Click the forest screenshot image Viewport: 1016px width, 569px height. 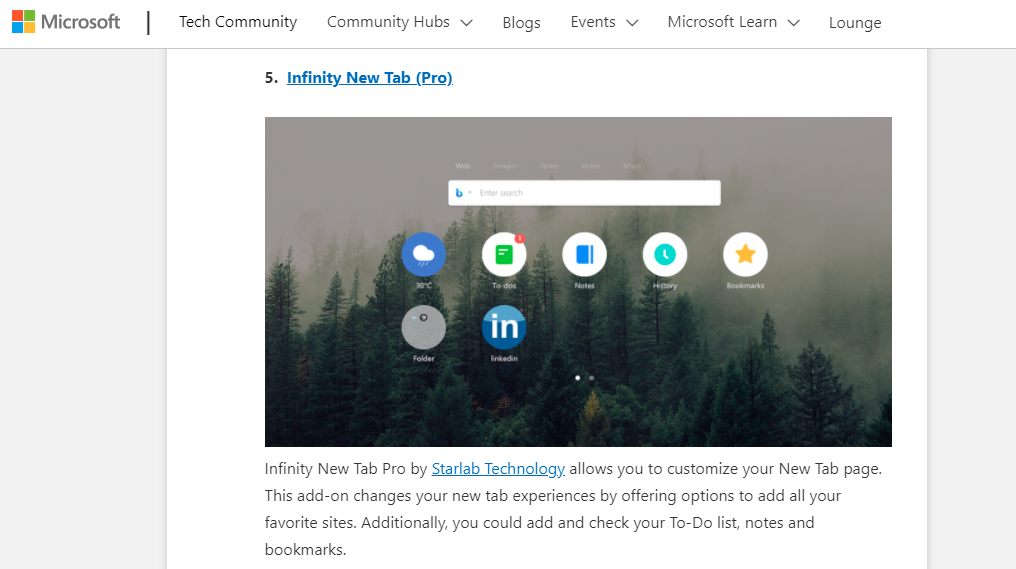(578, 282)
